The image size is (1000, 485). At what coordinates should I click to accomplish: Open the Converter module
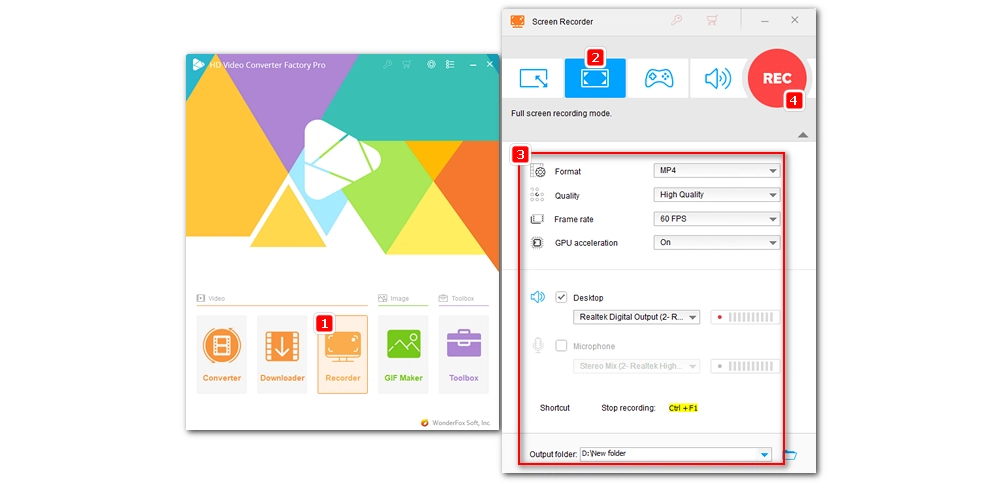[221, 354]
